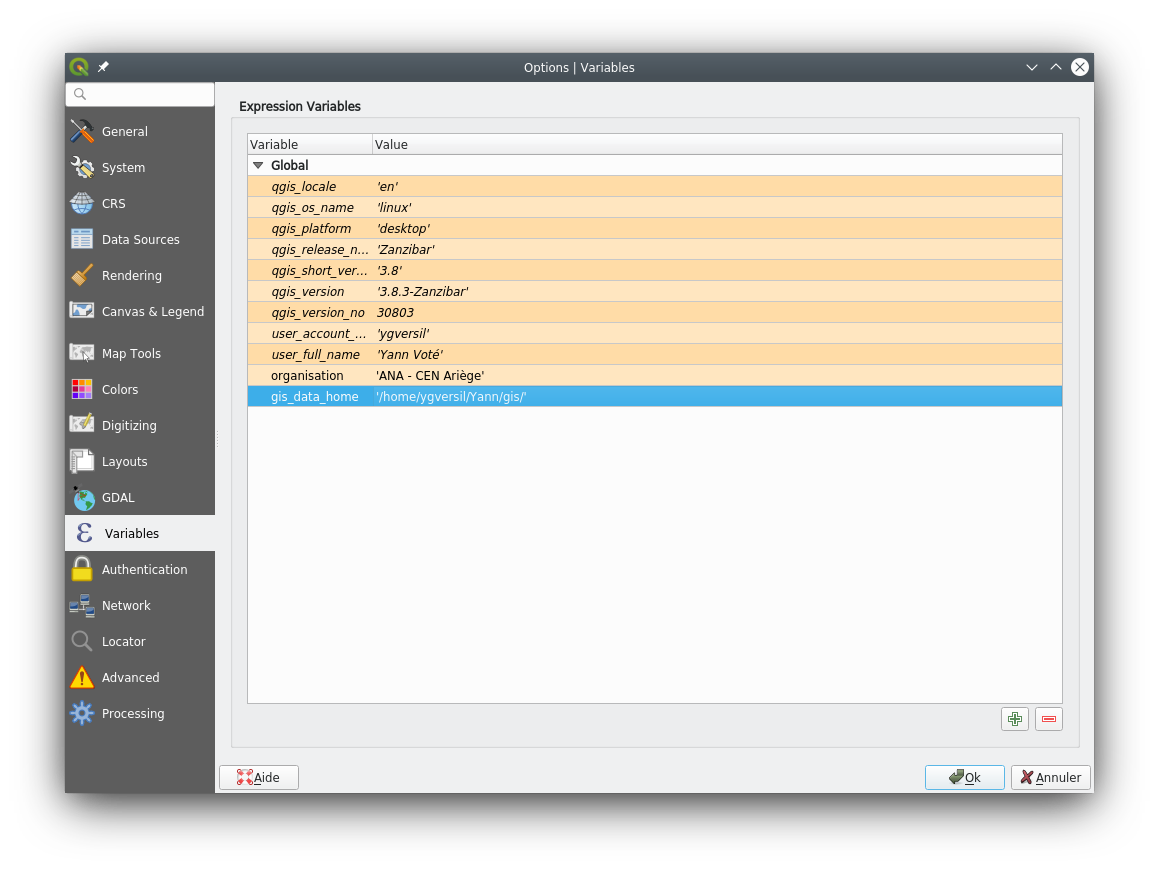Click the Digitizing pencil icon
This screenshot has width=1159, height=870.
tap(82, 425)
